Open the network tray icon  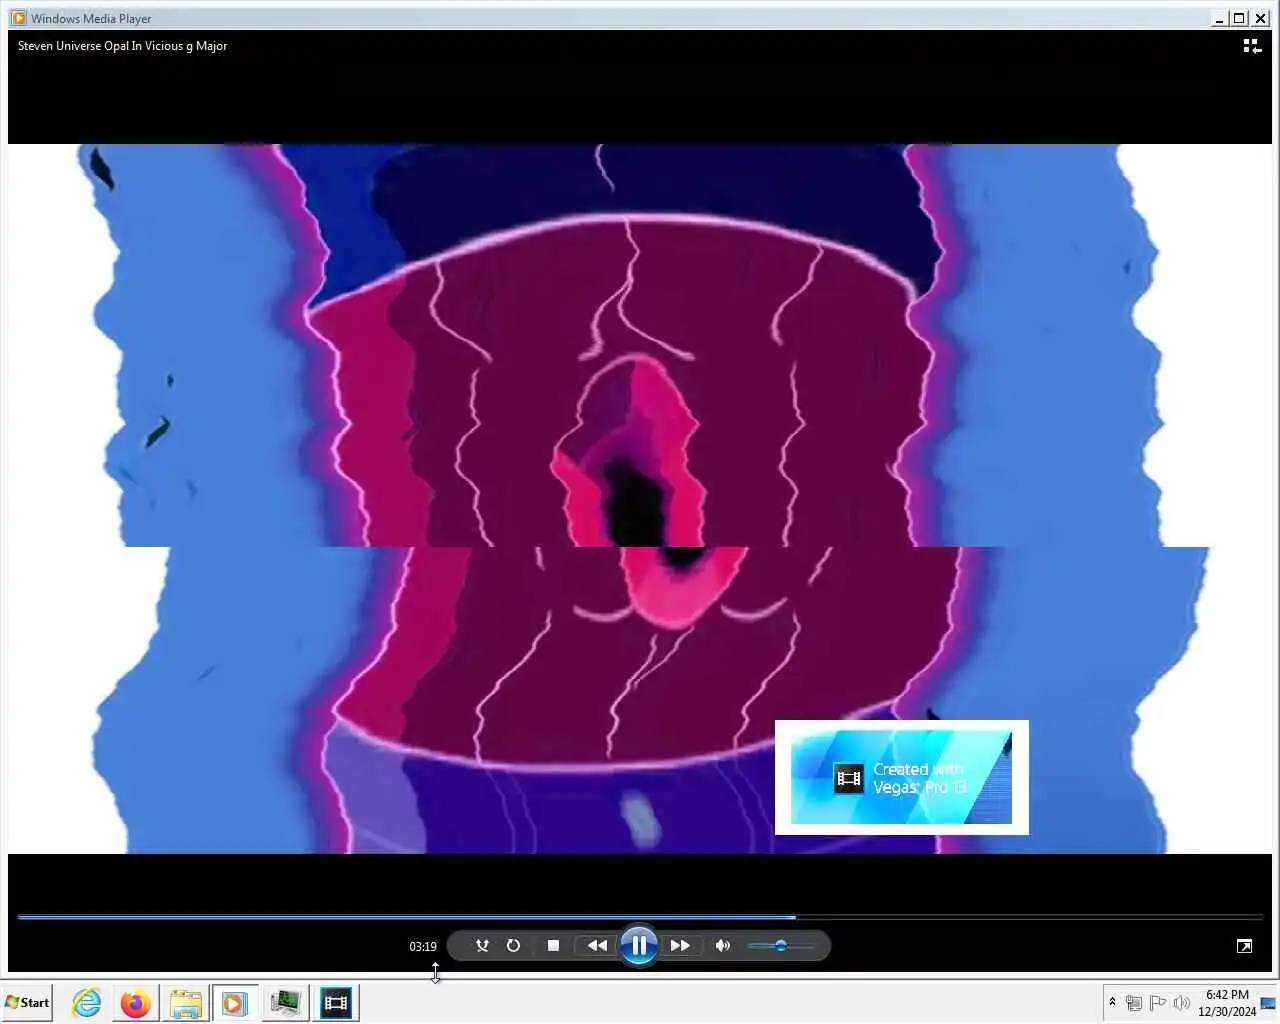(1134, 1003)
